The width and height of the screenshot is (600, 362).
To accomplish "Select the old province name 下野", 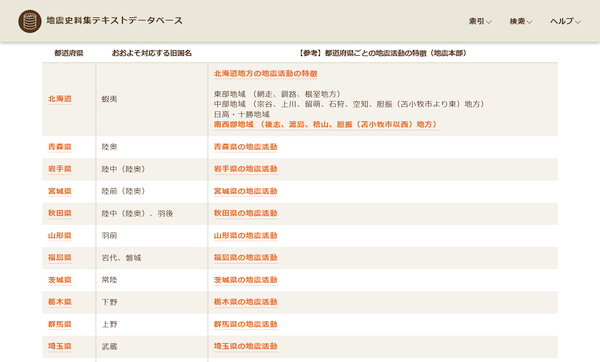I will tap(109, 302).
